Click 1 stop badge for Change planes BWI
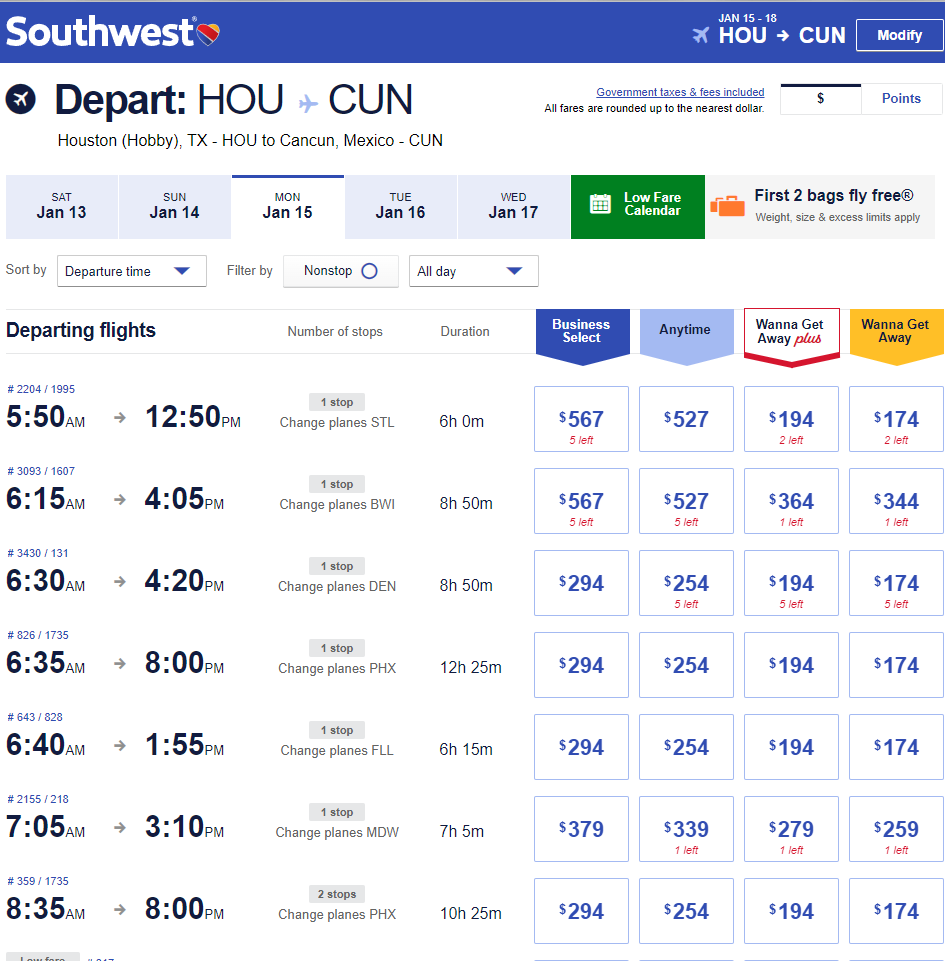 (336, 484)
